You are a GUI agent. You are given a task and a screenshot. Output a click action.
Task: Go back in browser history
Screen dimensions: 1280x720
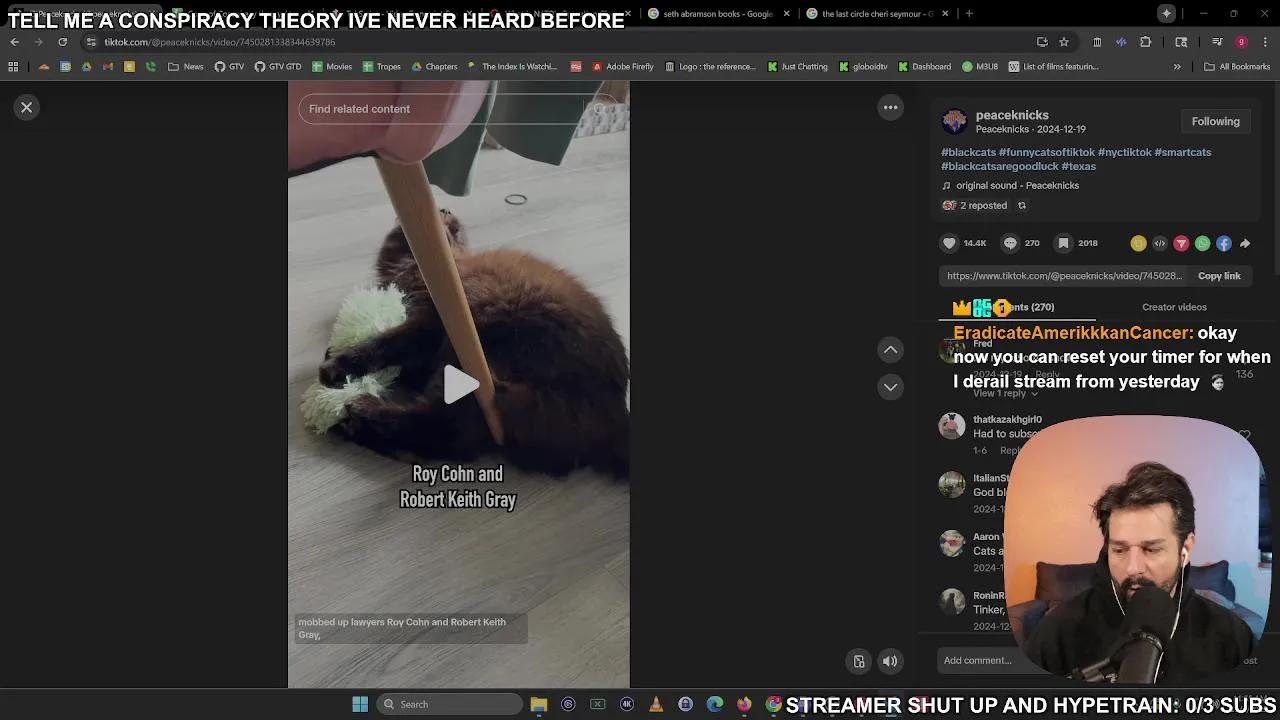pyautogui.click(x=14, y=42)
